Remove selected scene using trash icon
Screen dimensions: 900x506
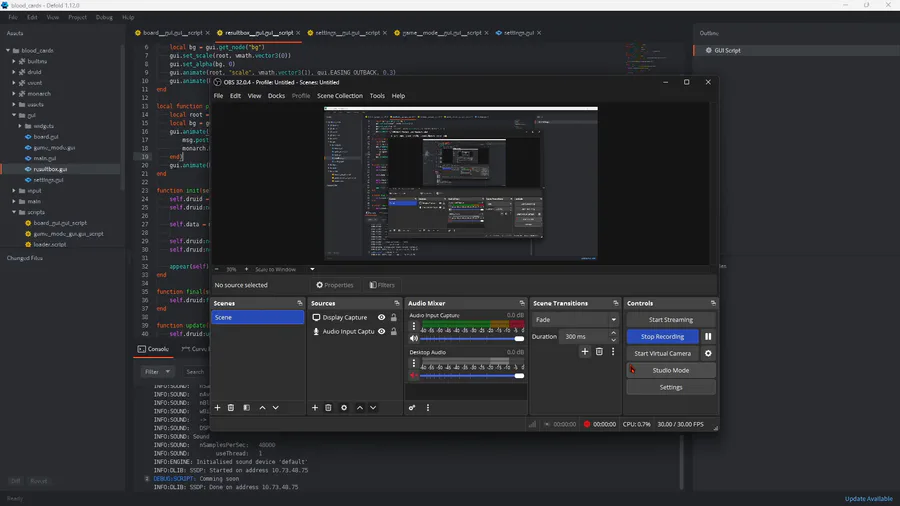(x=231, y=408)
